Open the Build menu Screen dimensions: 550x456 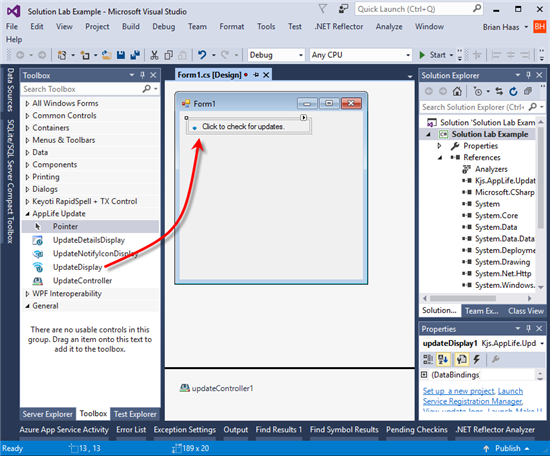pyautogui.click(x=131, y=27)
